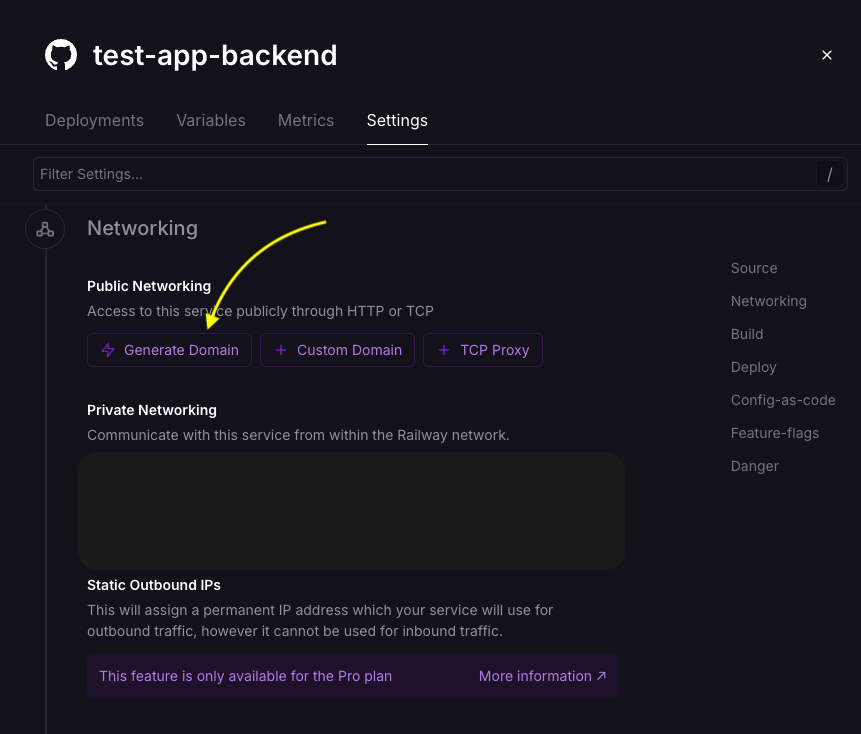The image size is (861, 734).
Task: Open Feature-flags section in sidebar
Action: (x=775, y=433)
